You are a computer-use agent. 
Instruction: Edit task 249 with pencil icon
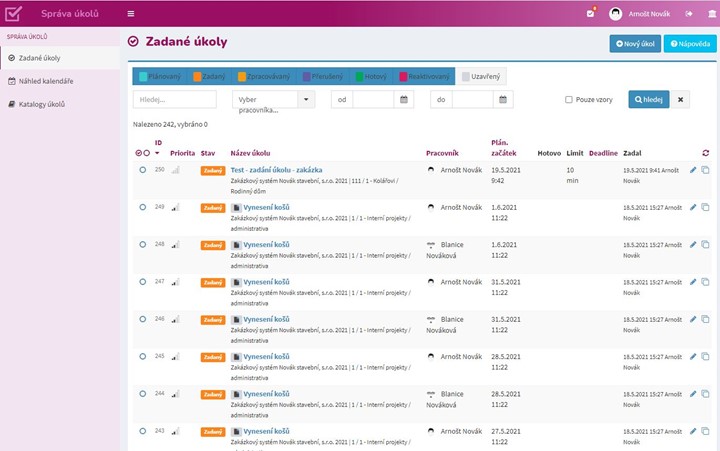(693, 207)
